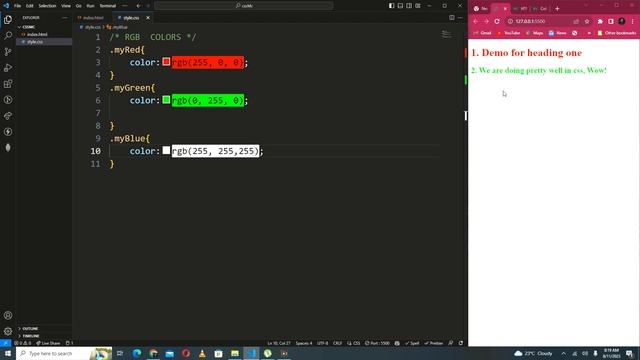Open the Edit menu
Screen dimensions: 640x360
[29, 6]
